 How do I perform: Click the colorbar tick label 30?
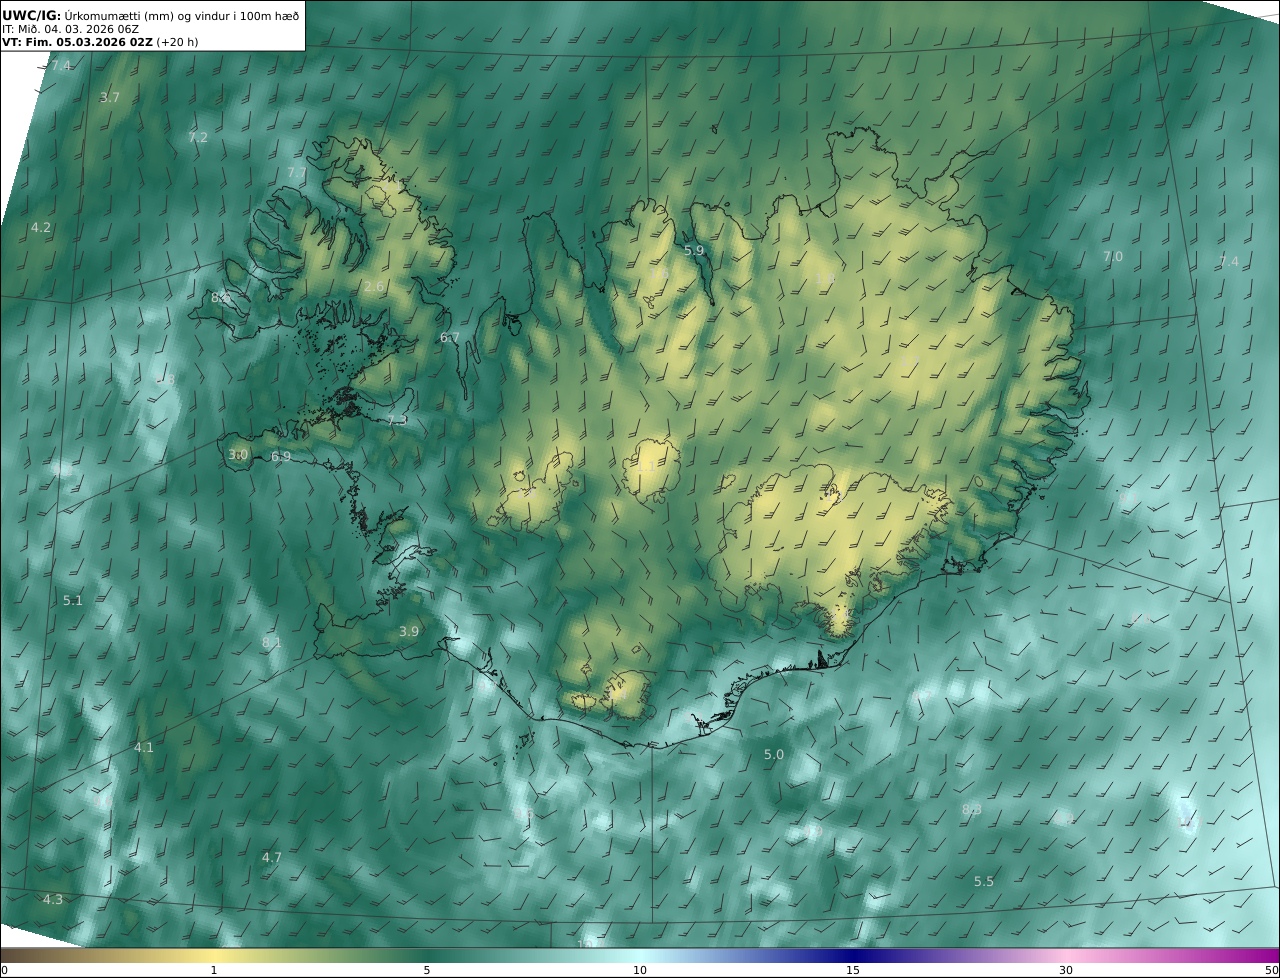(1066, 970)
